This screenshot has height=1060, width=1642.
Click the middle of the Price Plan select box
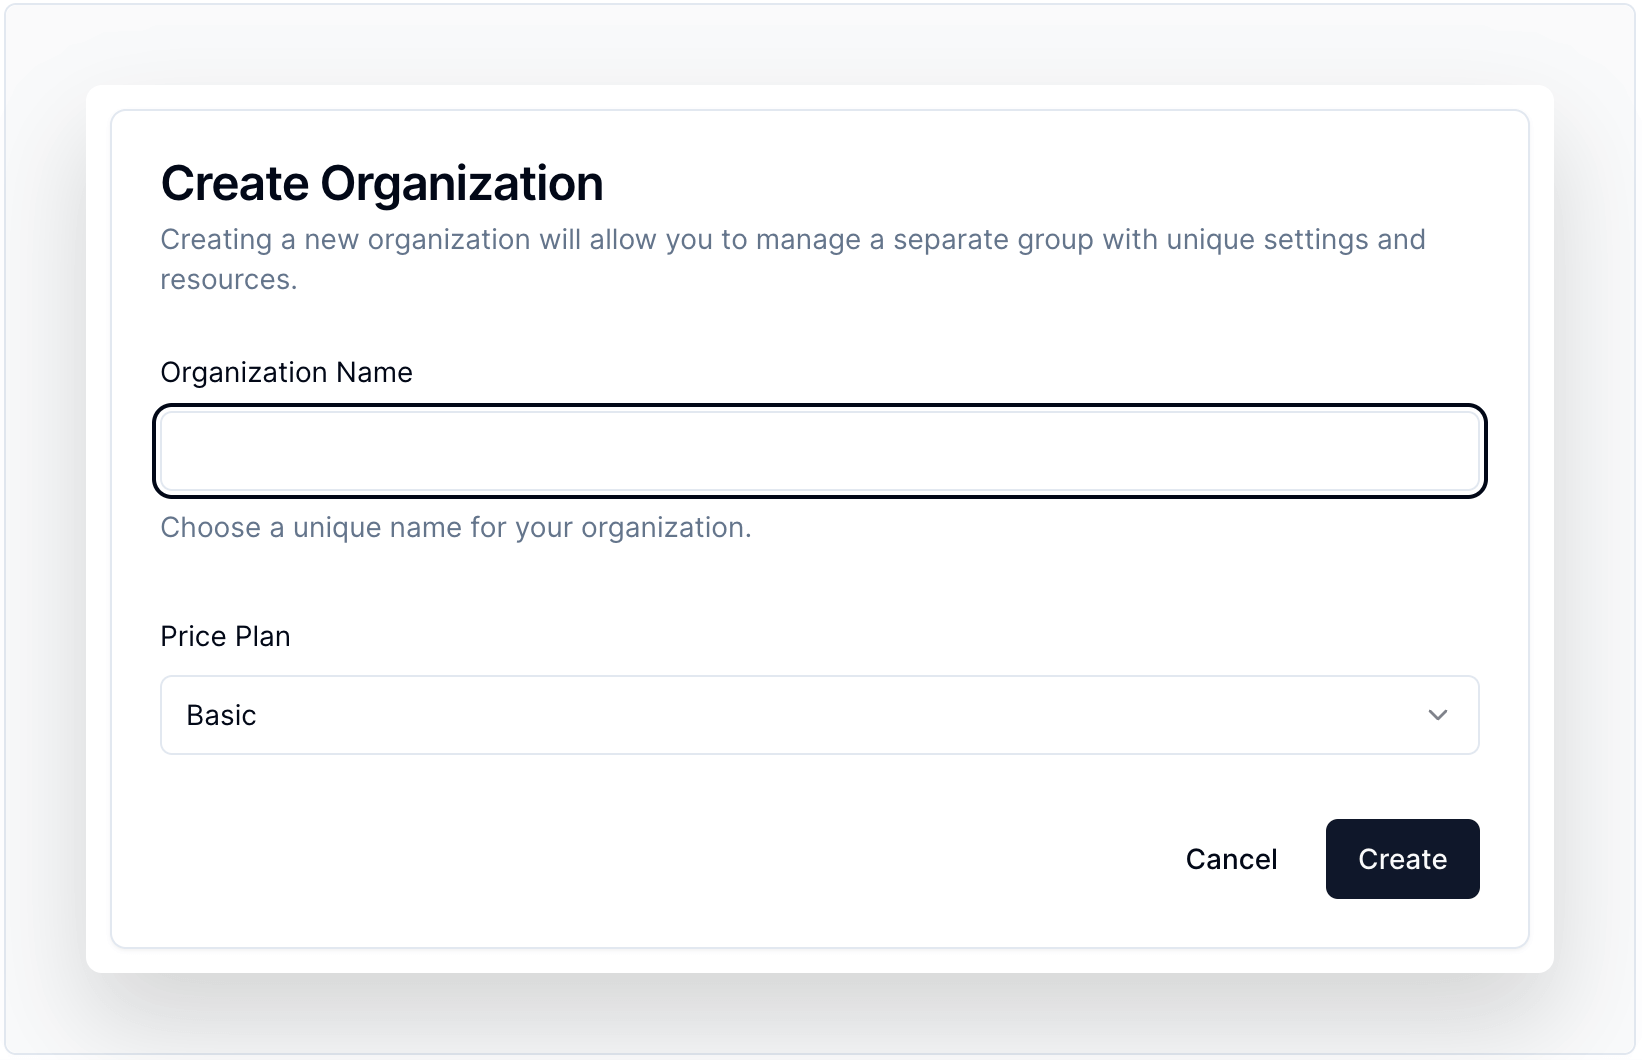click(x=819, y=715)
